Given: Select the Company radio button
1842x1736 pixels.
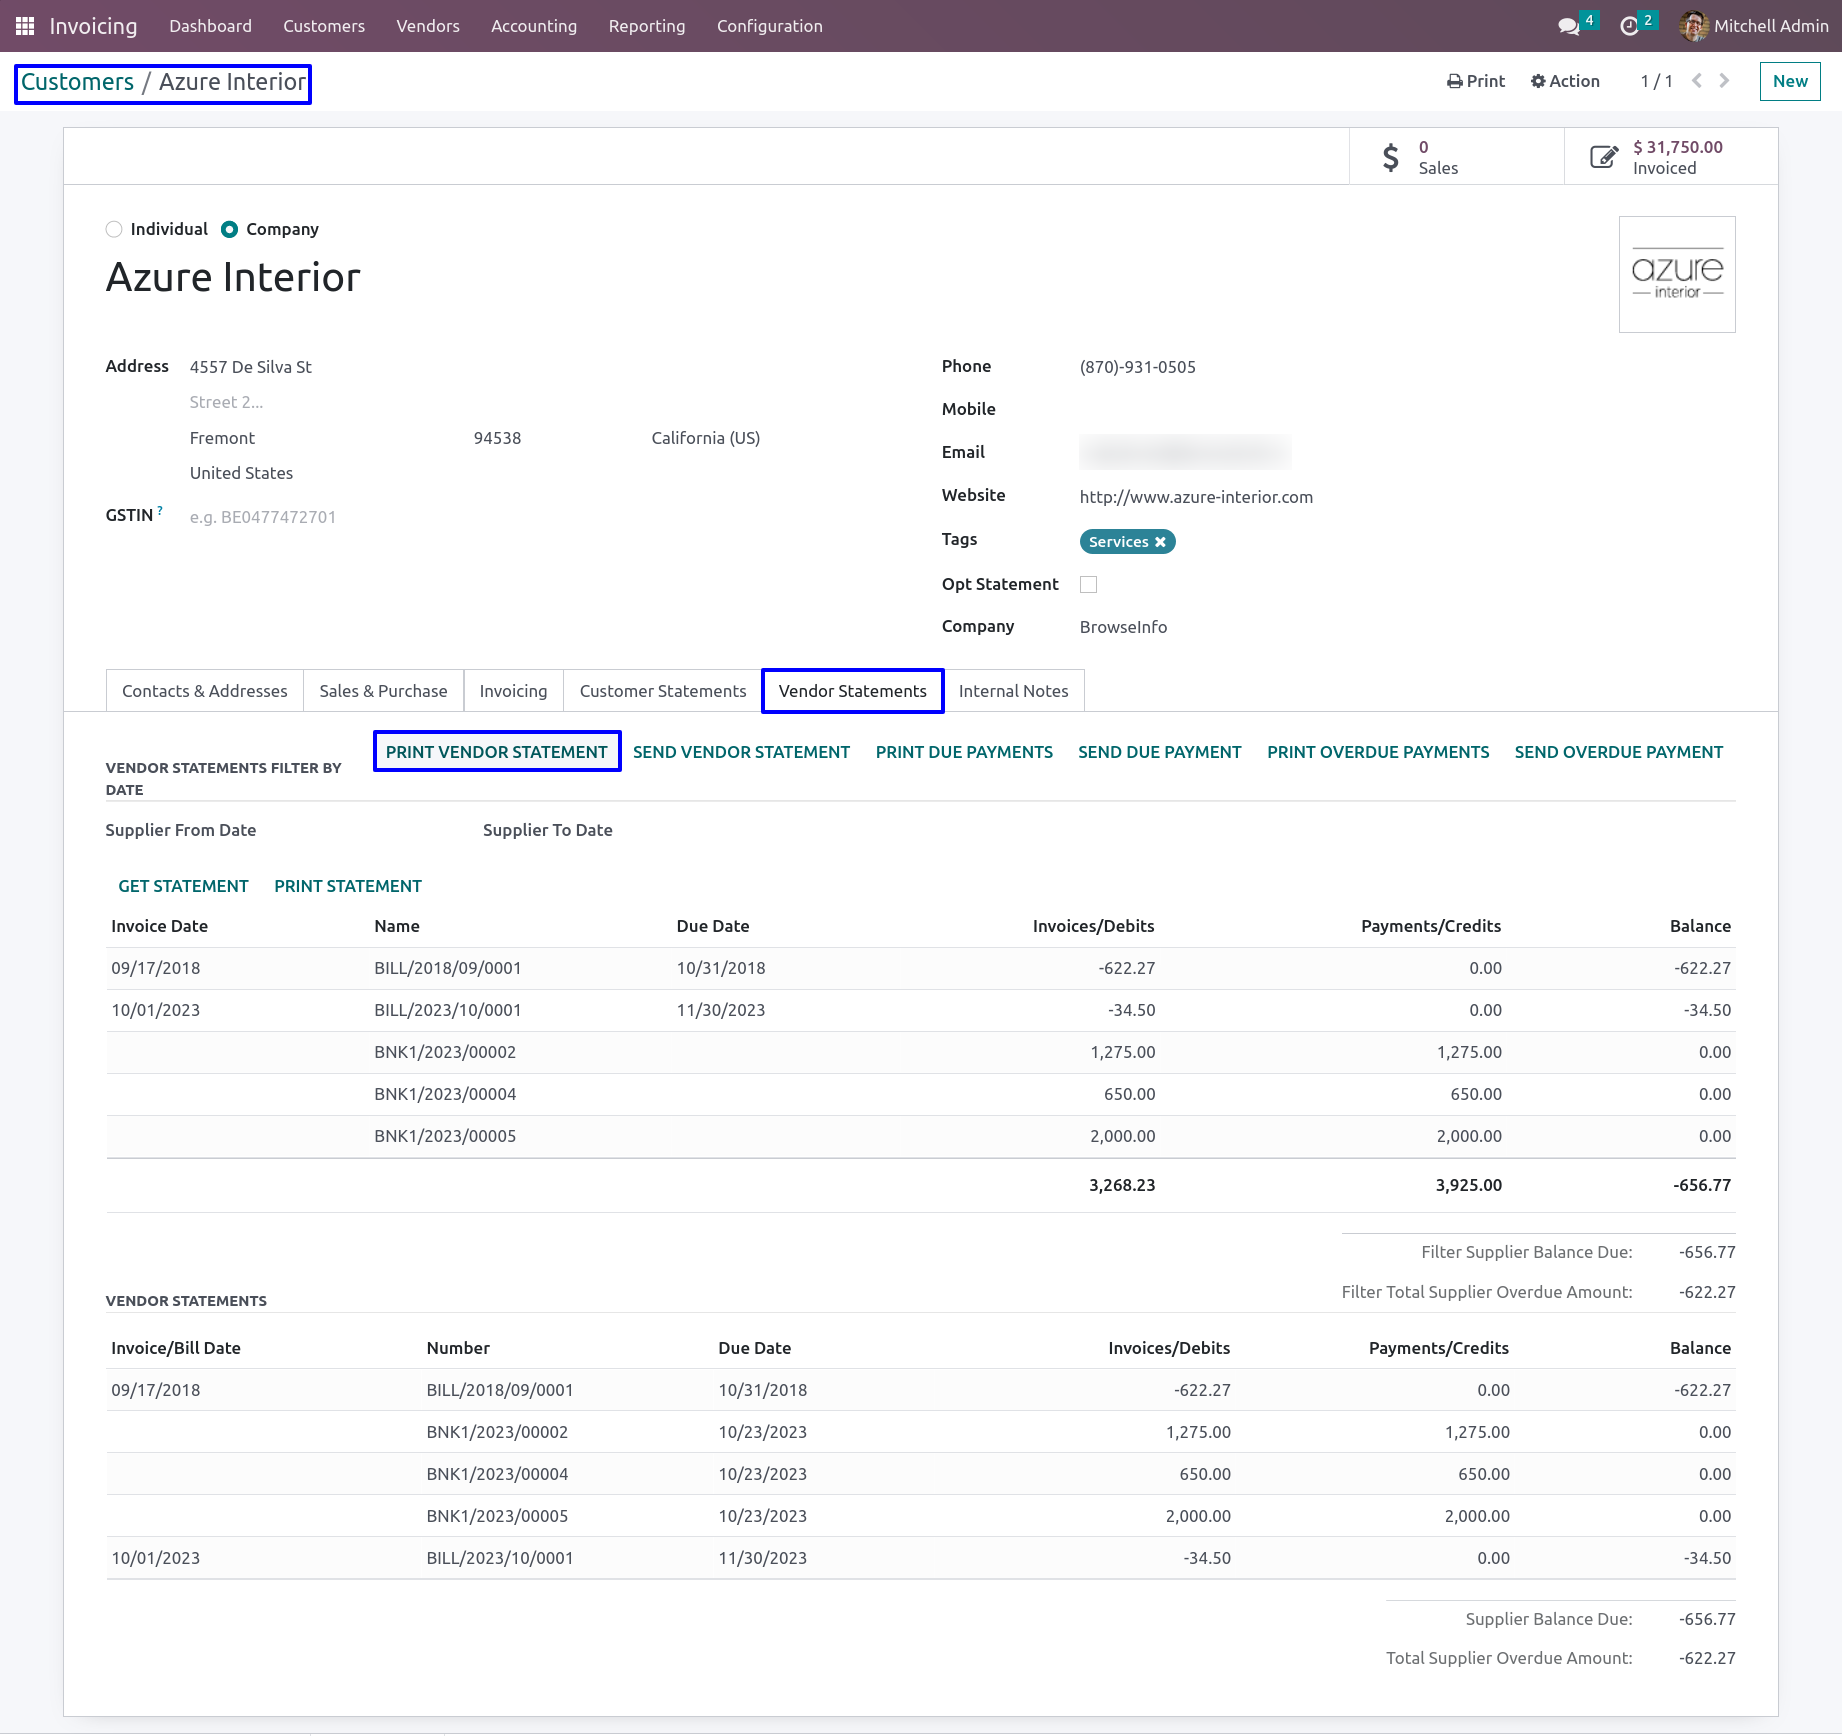Looking at the screenshot, I should (x=229, y=229).
